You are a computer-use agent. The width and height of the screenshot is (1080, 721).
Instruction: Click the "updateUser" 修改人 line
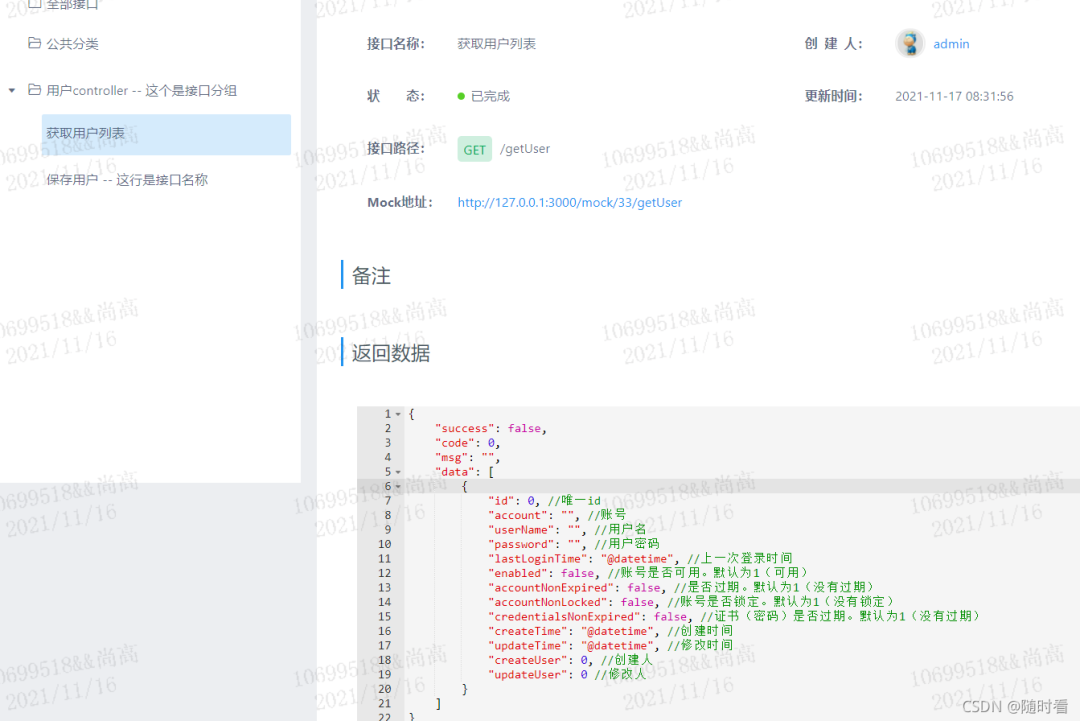(x=567, y=674)
